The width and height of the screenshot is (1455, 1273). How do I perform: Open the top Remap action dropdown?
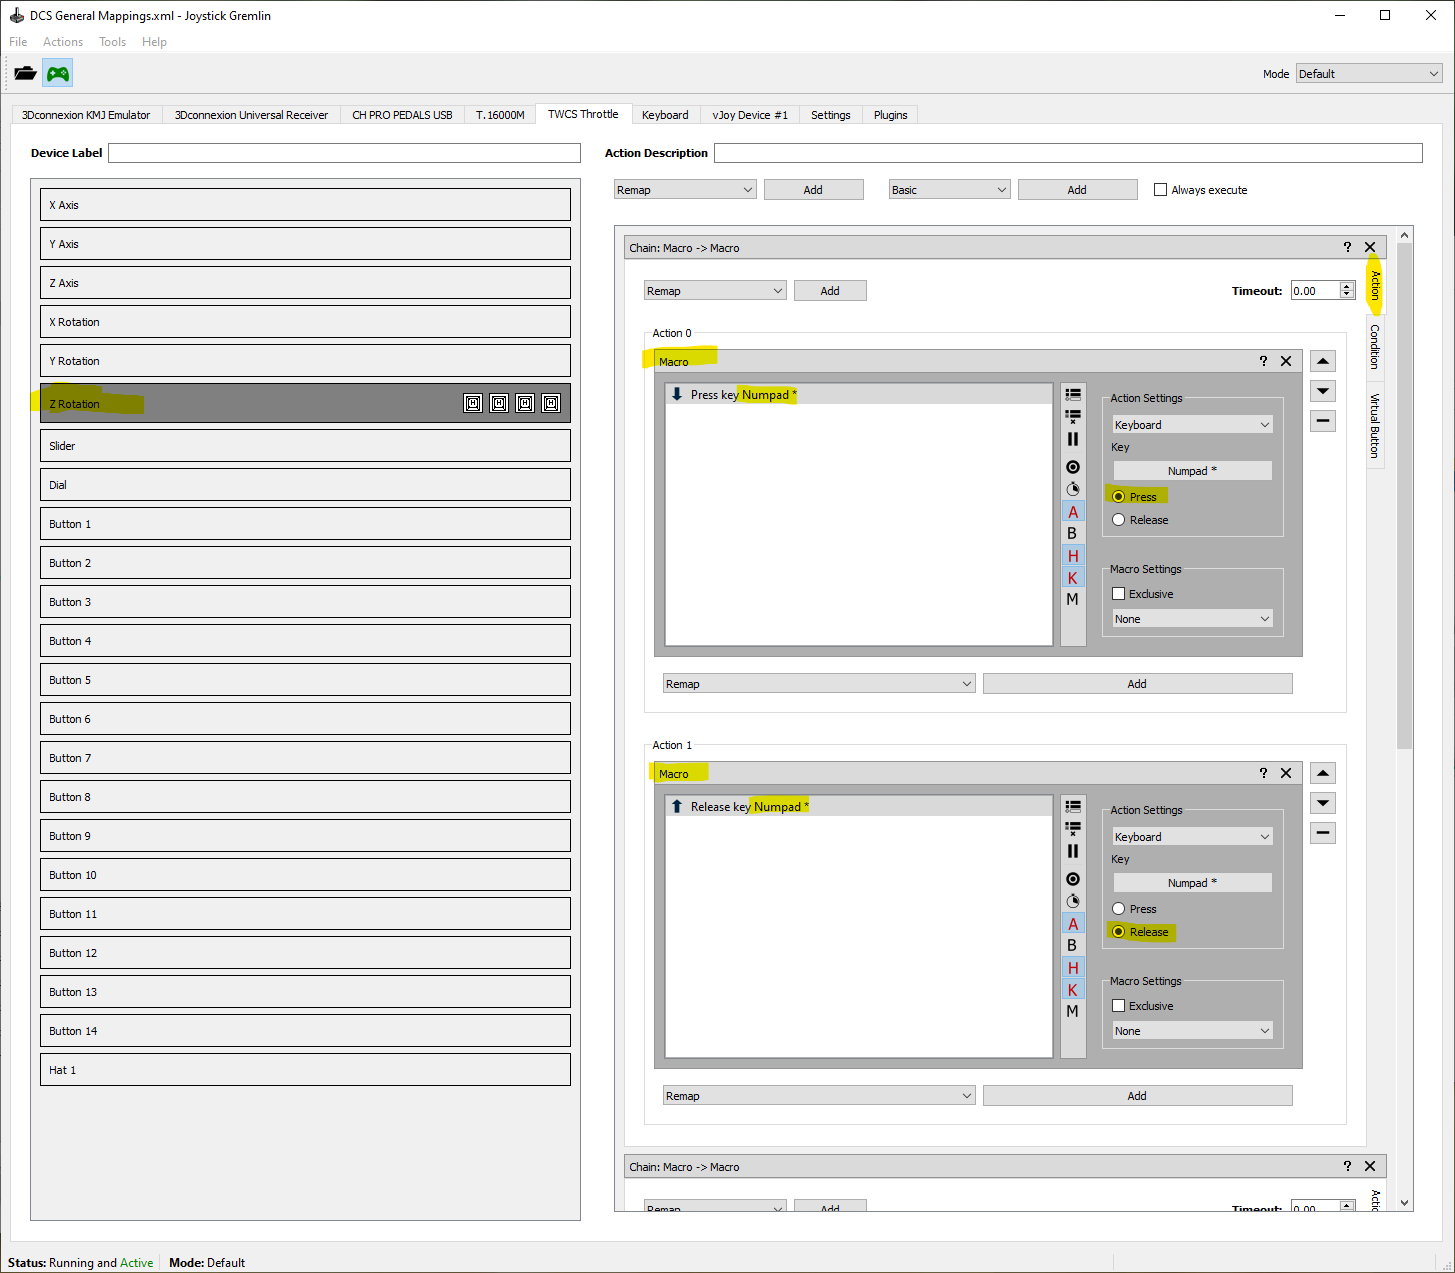pos(685,190)
